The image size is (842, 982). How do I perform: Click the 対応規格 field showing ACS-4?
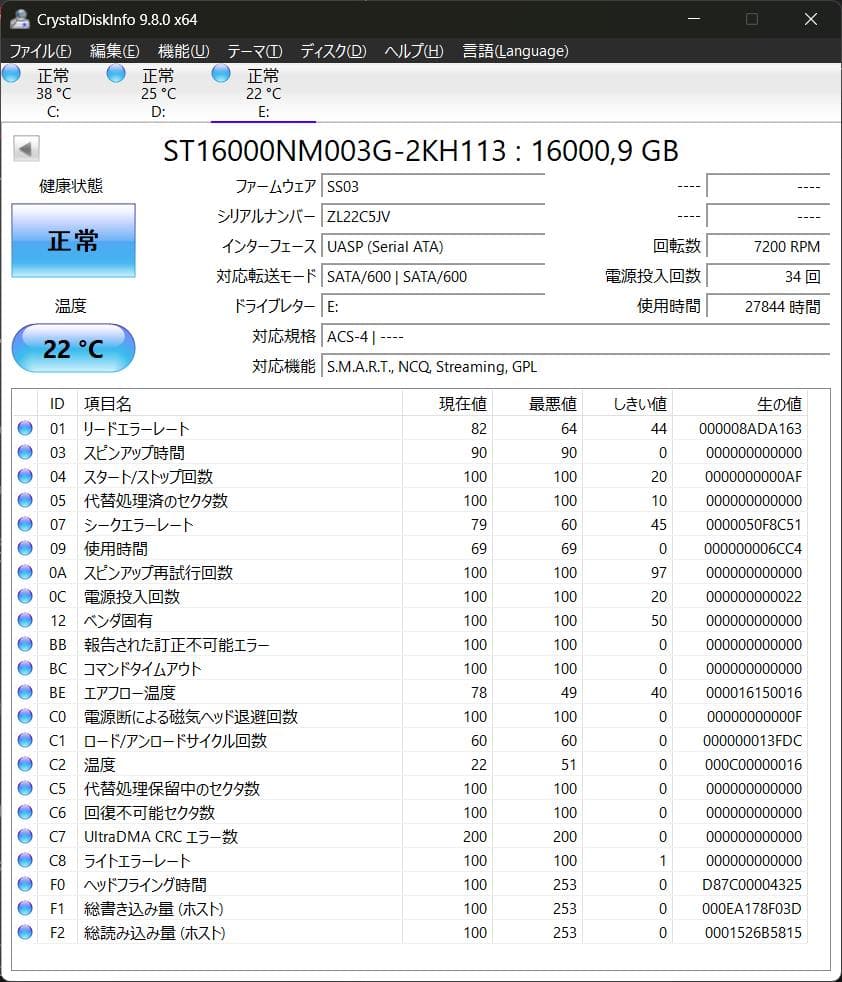[x=575, y=336]
